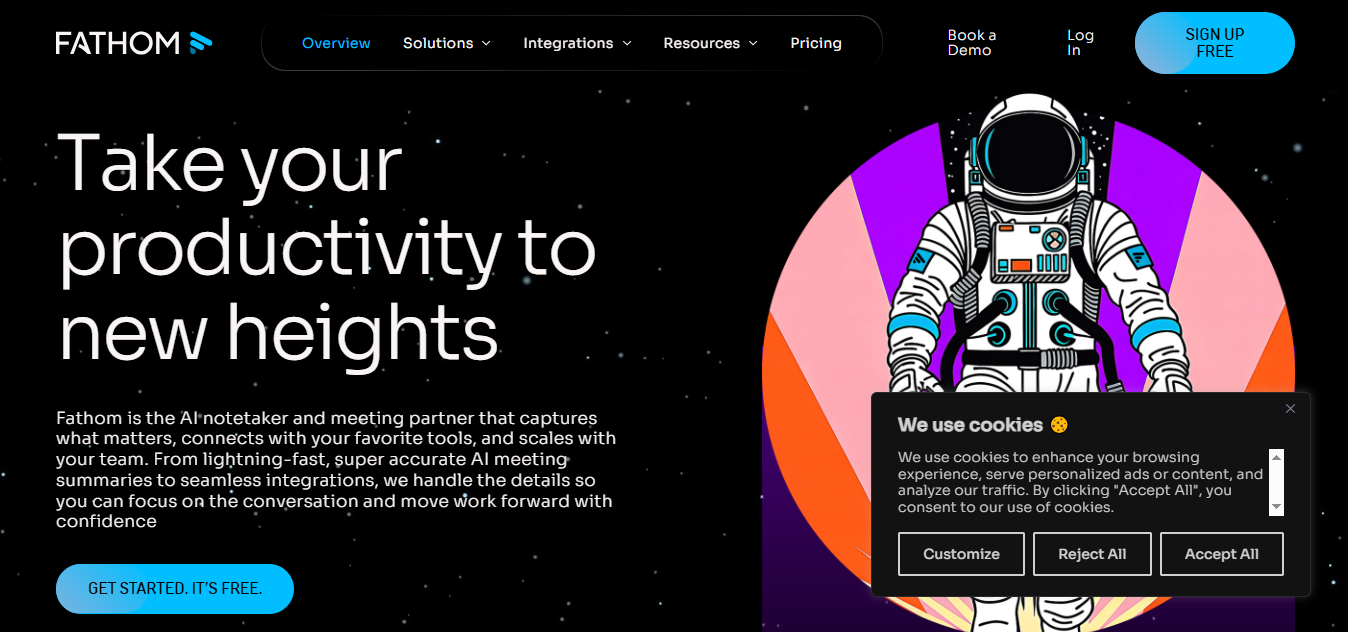This screenshot has width=1348, height=632.
Task: Expand the Resources dropdown chevron
Action: (753, 43)
